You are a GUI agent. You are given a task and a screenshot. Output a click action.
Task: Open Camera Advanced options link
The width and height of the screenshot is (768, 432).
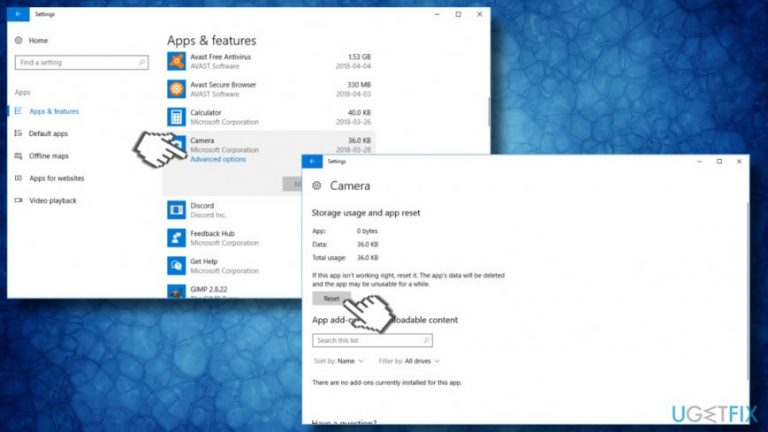click(218, 159)
